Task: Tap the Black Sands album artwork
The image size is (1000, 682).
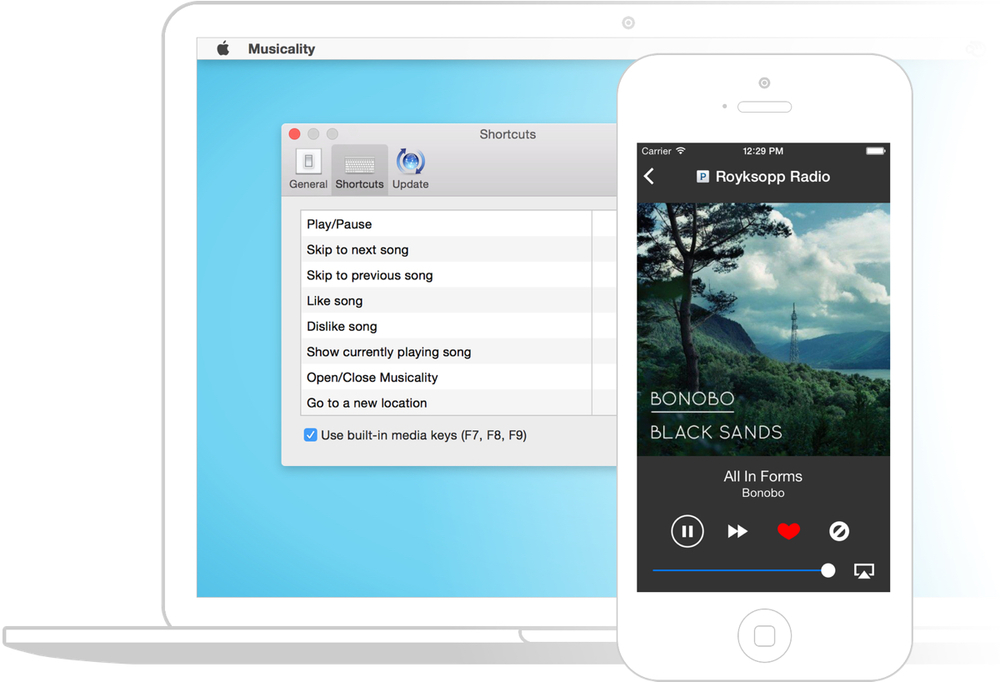Action: click(x=763, y=329)
